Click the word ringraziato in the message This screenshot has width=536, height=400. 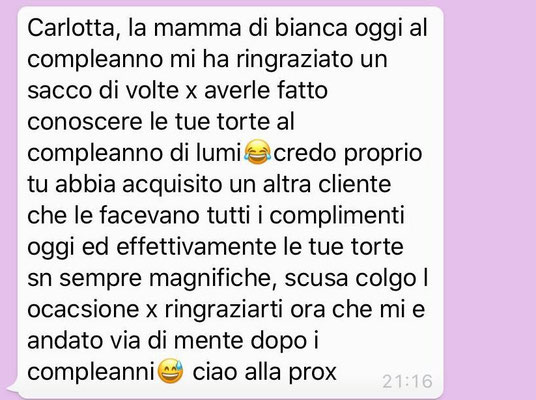click(295, 59)
